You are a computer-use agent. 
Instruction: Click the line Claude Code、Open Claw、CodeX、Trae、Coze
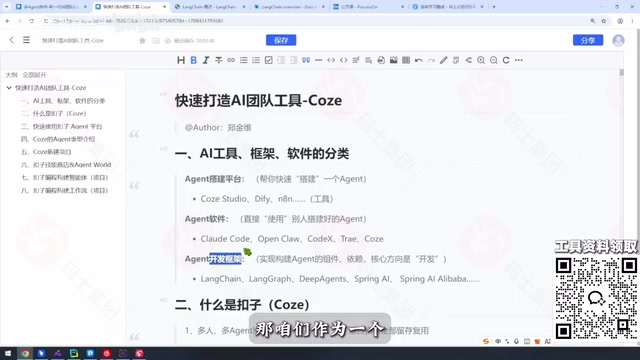click(x=292, y=239)
